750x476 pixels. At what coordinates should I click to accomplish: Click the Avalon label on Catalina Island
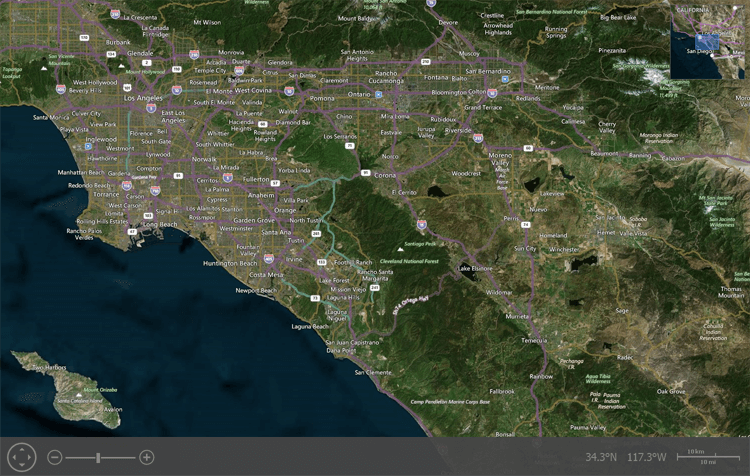(x=113, y=410)
